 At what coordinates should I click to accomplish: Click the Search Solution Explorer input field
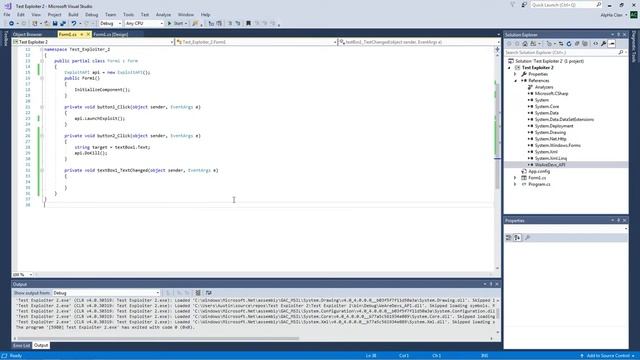[561, 53]
